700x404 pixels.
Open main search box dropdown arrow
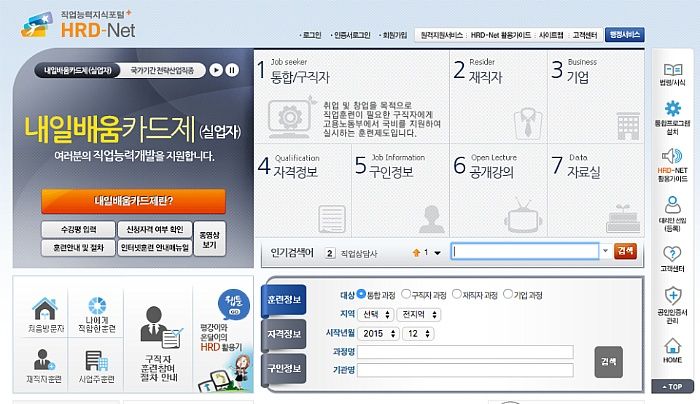[x=605, y=251]
